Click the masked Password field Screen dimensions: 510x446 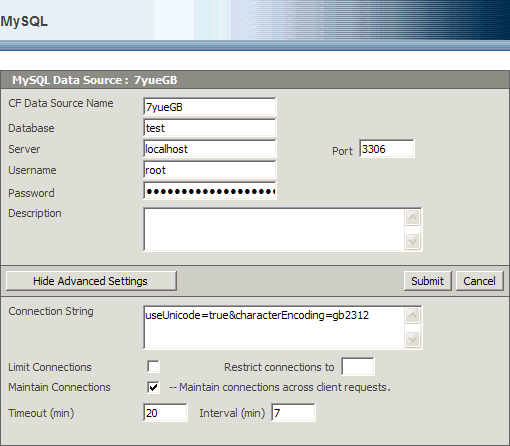pos(210,191)
